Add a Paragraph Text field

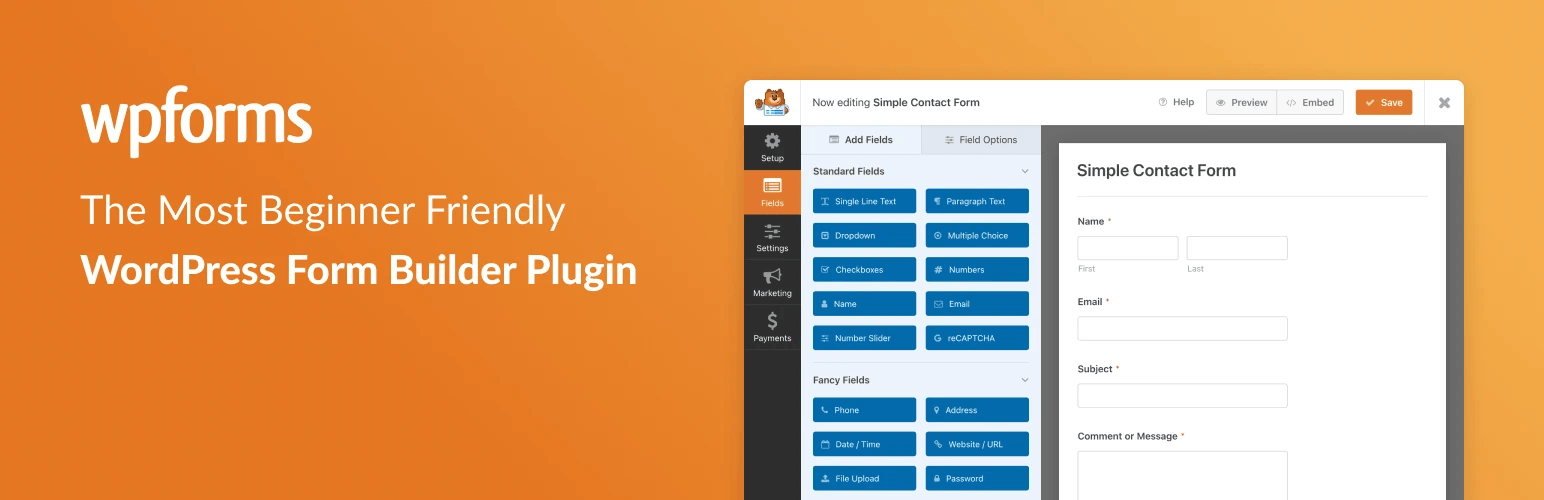[x=977, y=201]
